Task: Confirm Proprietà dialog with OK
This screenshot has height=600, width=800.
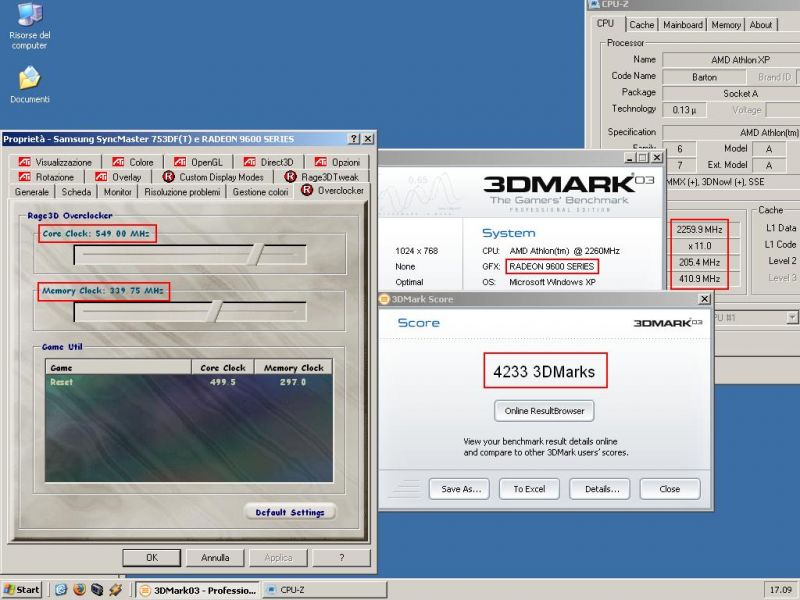Action: coord(152,558)
